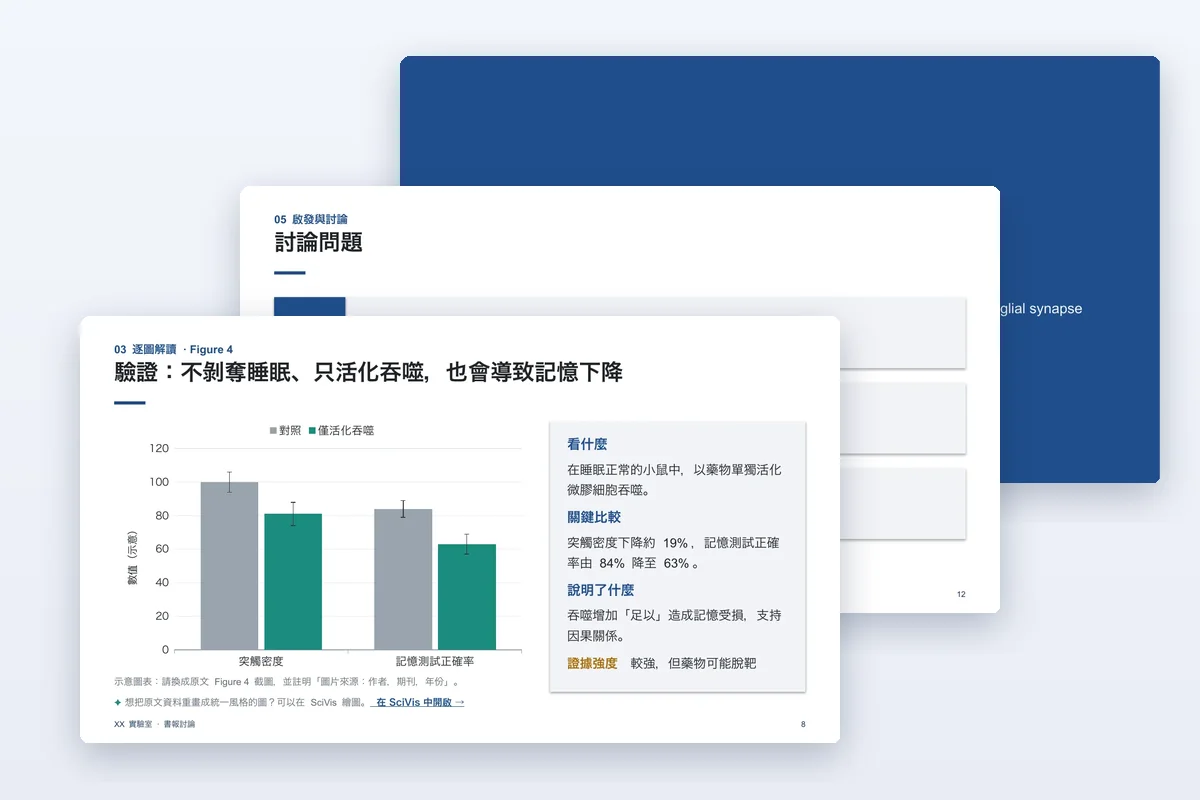Click page number 12 on discussion slide

point(961,594)
